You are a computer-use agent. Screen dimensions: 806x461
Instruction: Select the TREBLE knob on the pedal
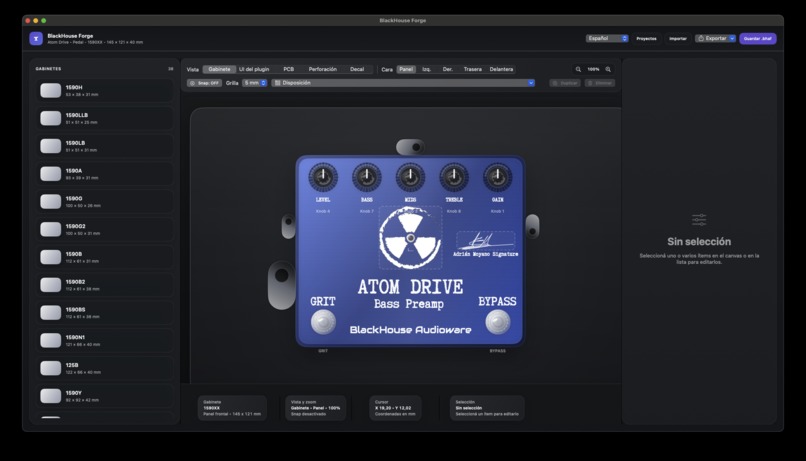tap(454, 177)
